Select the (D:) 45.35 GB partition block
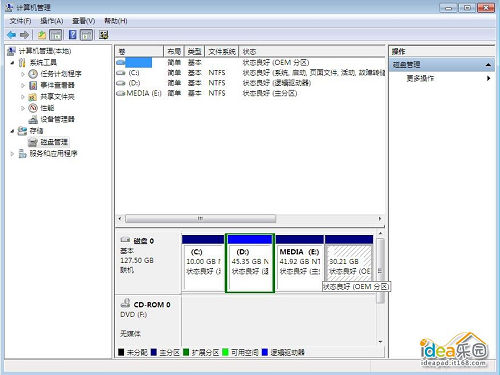The width and height of the screenshot is (500, 375). tap(250, 264)
